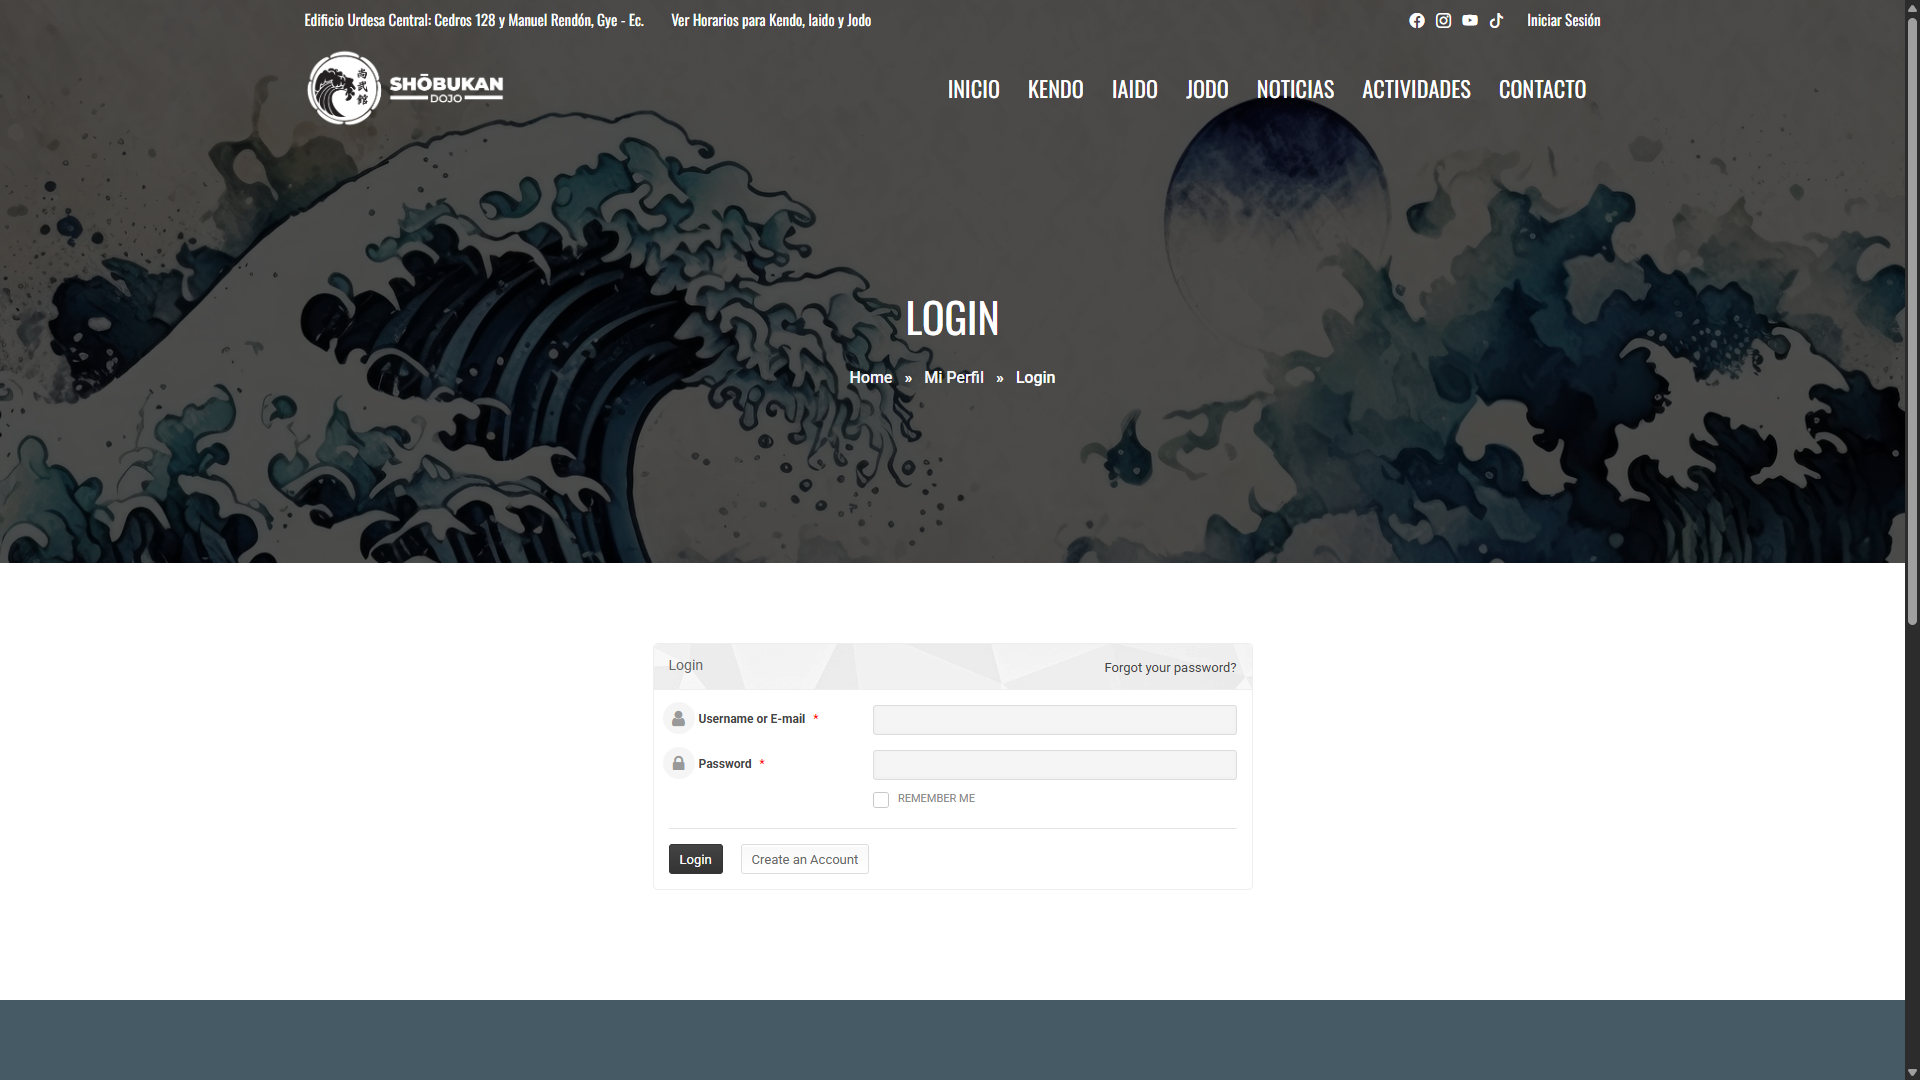Focus the Username or E-mail field
Image resolution: width=1920 pixels, height=1080 pixels.
point(1054,720)
